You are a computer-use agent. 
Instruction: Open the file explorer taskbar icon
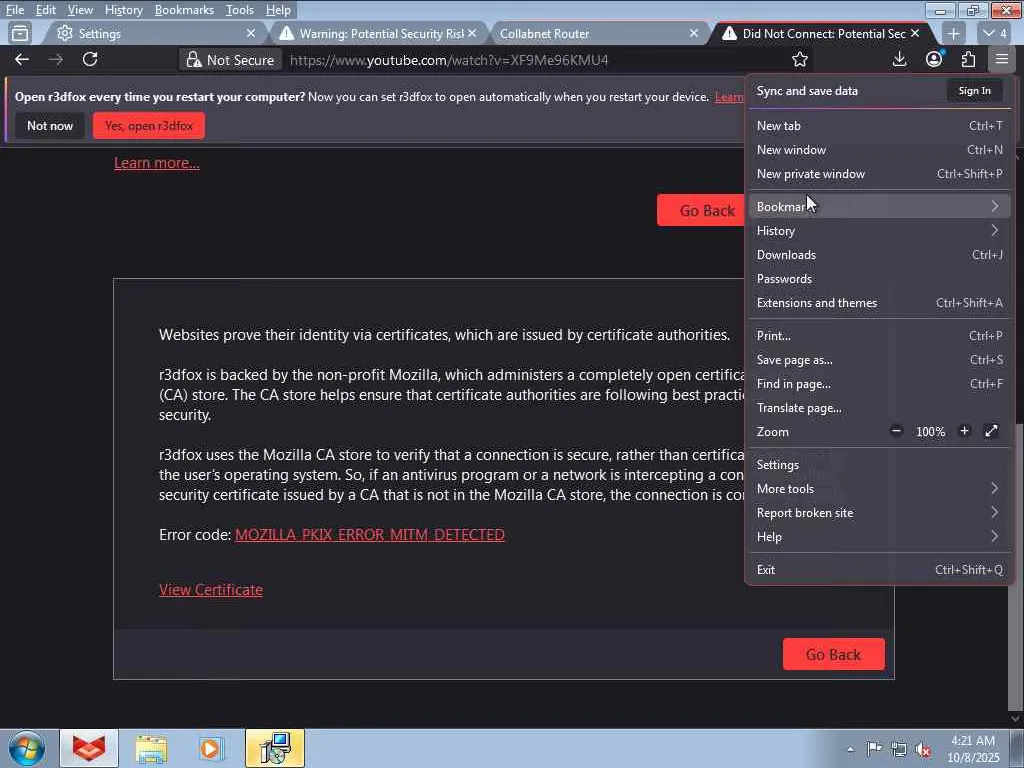(152, 748)
